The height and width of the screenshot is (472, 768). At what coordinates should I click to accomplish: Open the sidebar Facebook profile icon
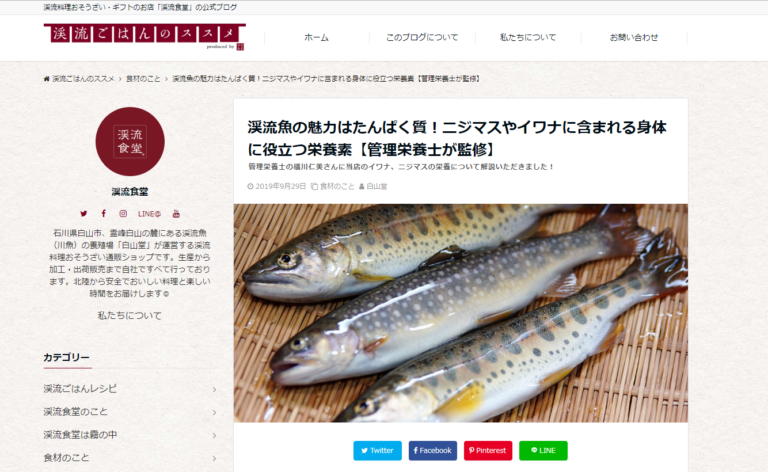(x=103, y=213)
